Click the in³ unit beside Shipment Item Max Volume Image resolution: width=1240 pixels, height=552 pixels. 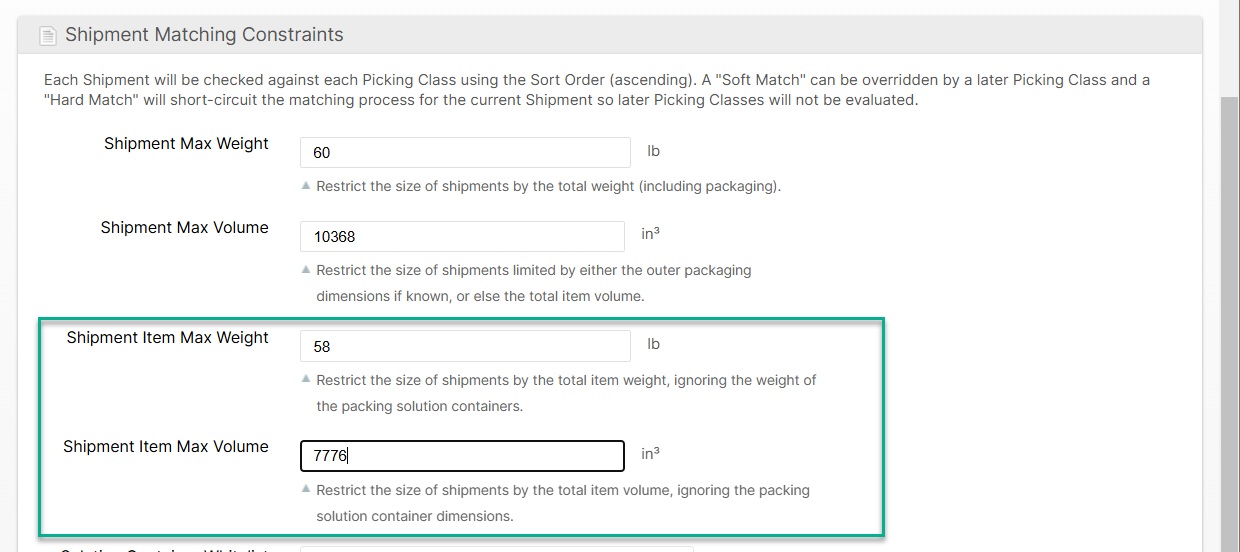[650, 454]
